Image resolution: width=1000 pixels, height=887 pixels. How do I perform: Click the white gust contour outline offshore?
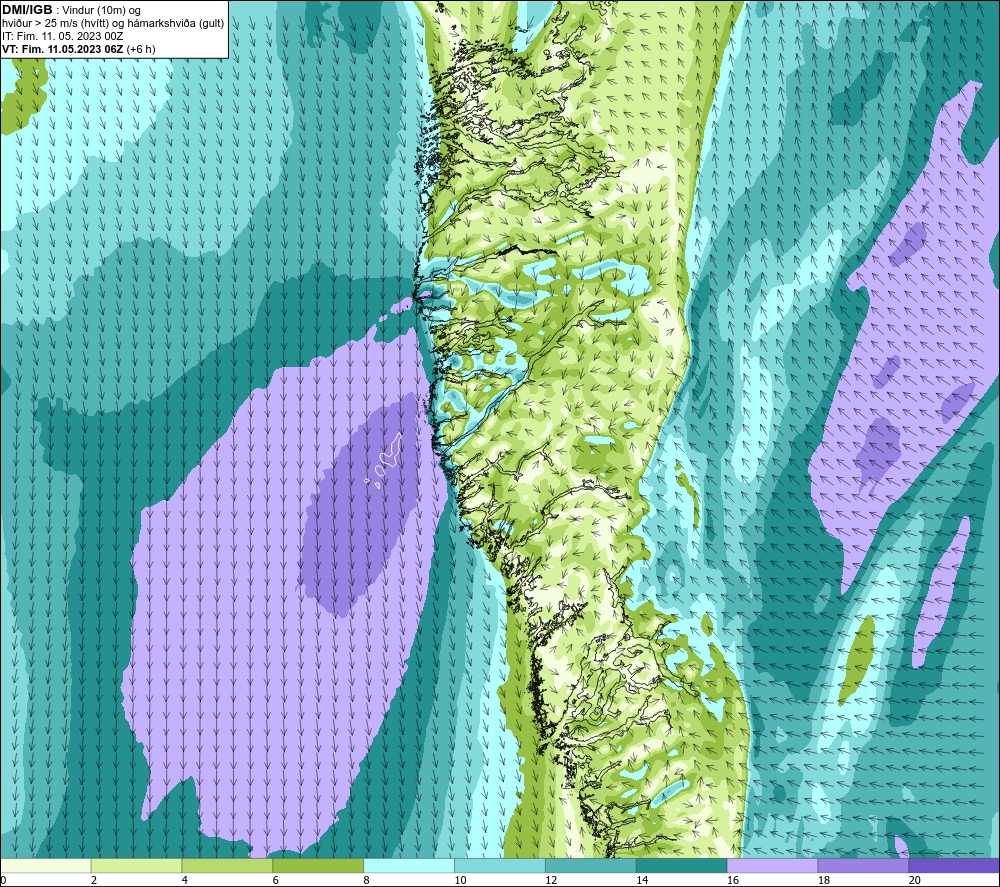(x=390, y=450)
